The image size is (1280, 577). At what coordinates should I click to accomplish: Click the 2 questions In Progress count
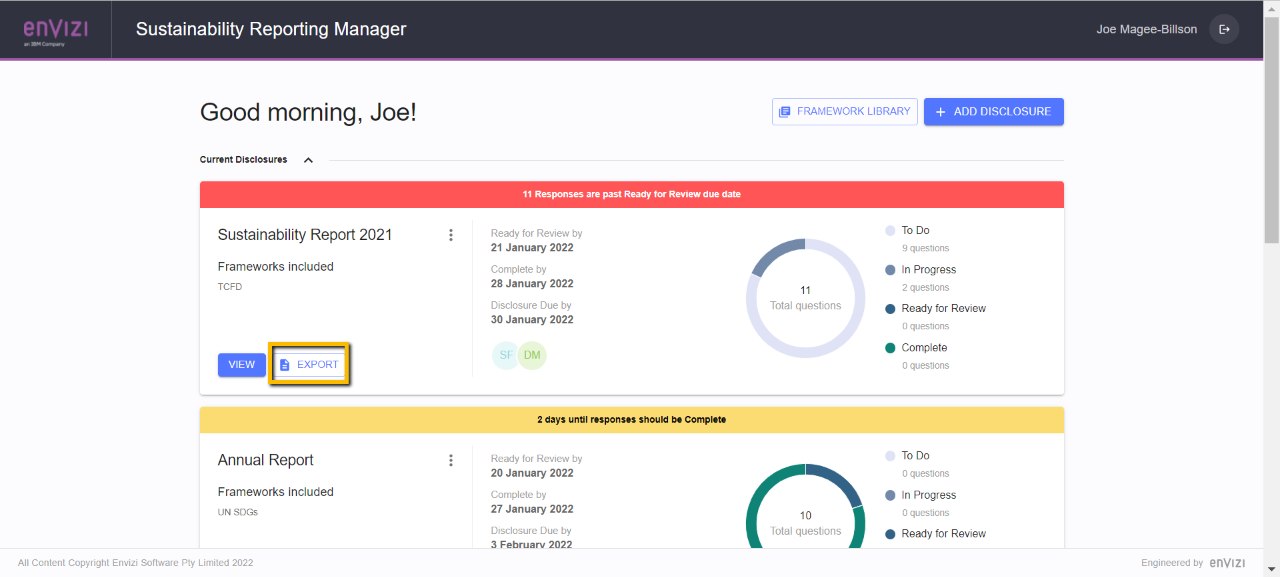(x=926, y=288)
